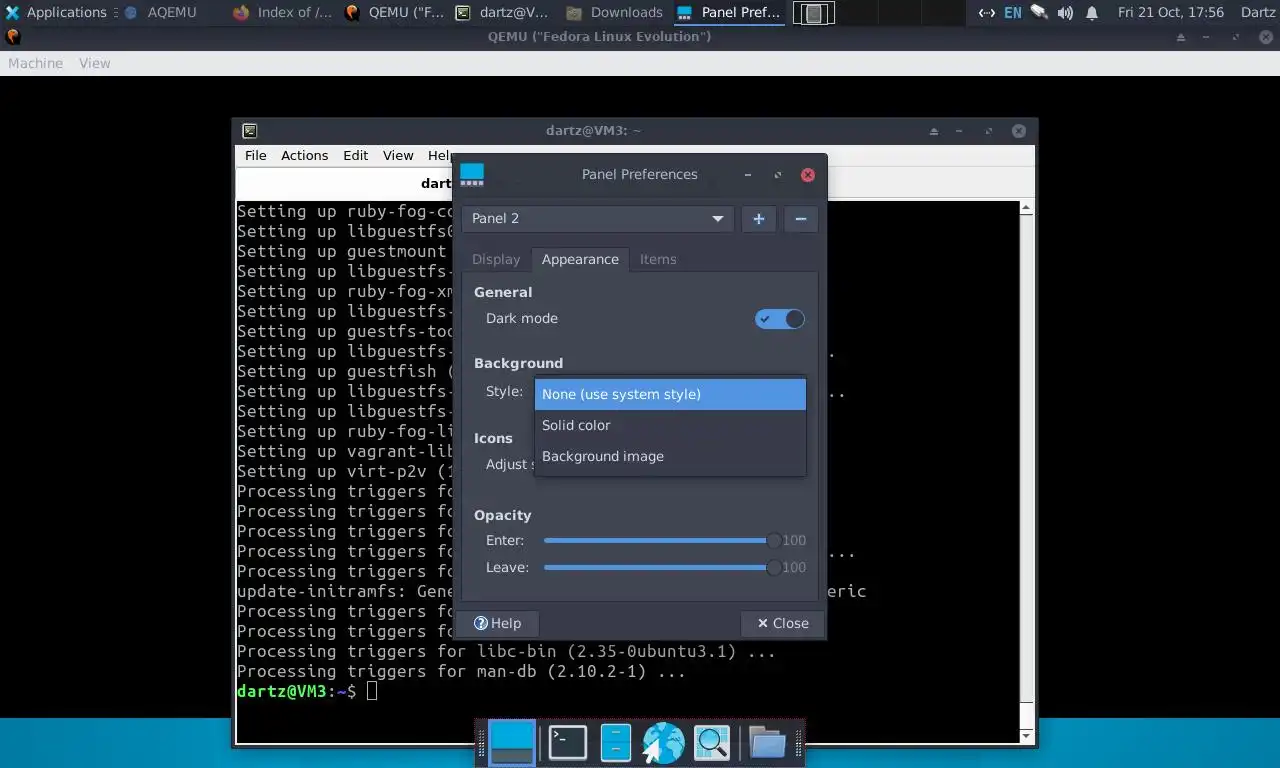
Task: Click the Close button in Panel Preferences
Action: click(783, 623)
